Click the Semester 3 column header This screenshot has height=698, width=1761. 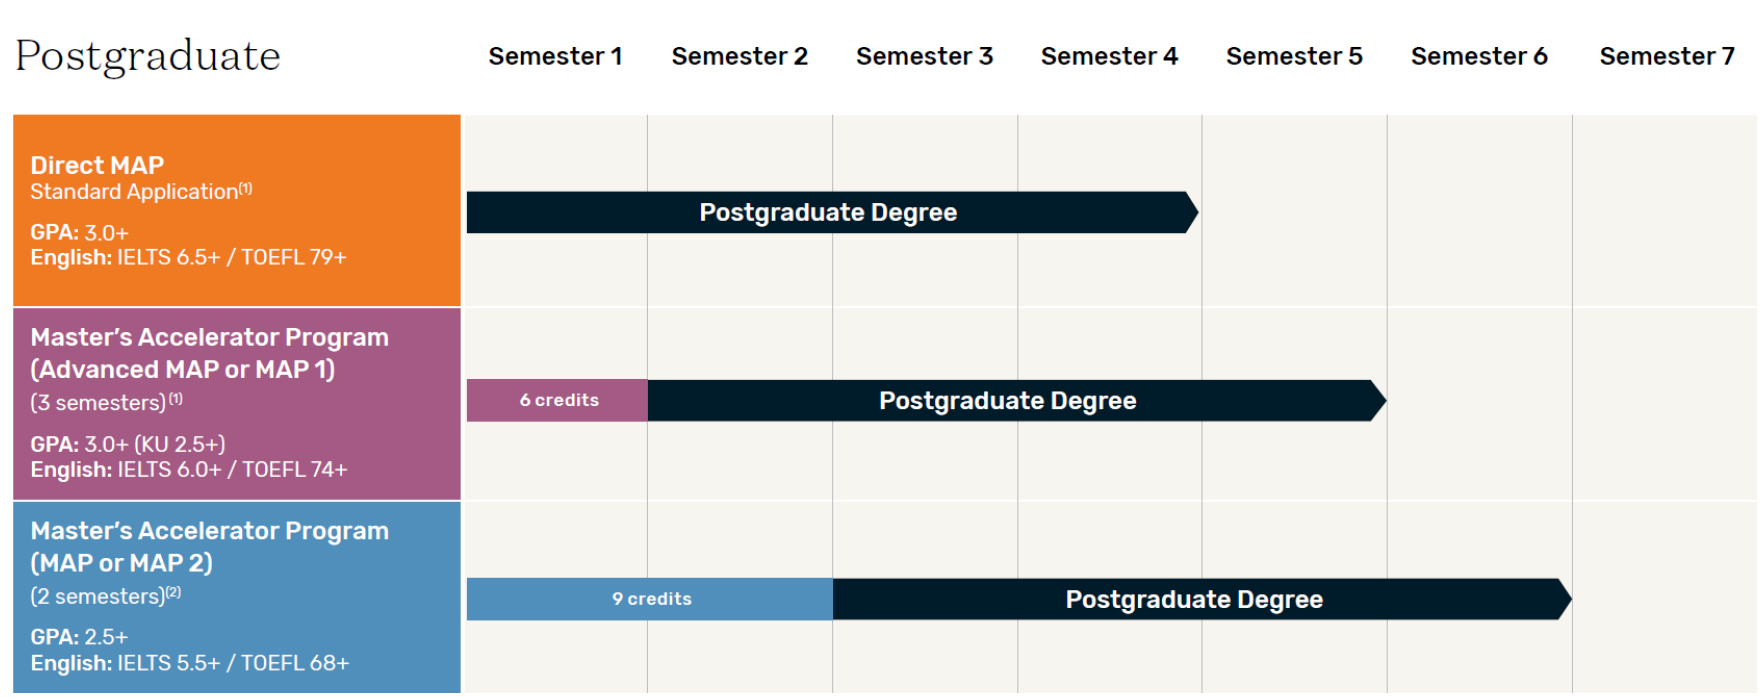[924, 57]
